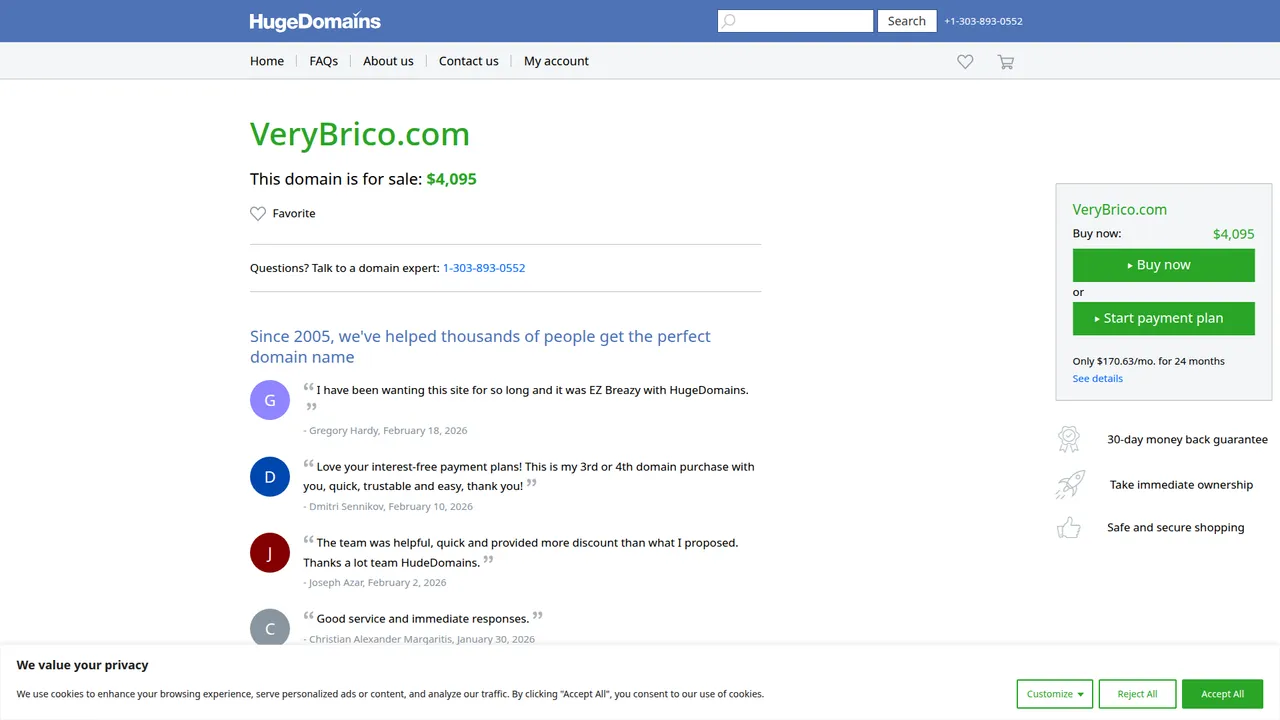This screenshot has height=720, width=1280.
Task: Click 'Only $170.63/mo. for 24 months' text
Action: 1149,361
